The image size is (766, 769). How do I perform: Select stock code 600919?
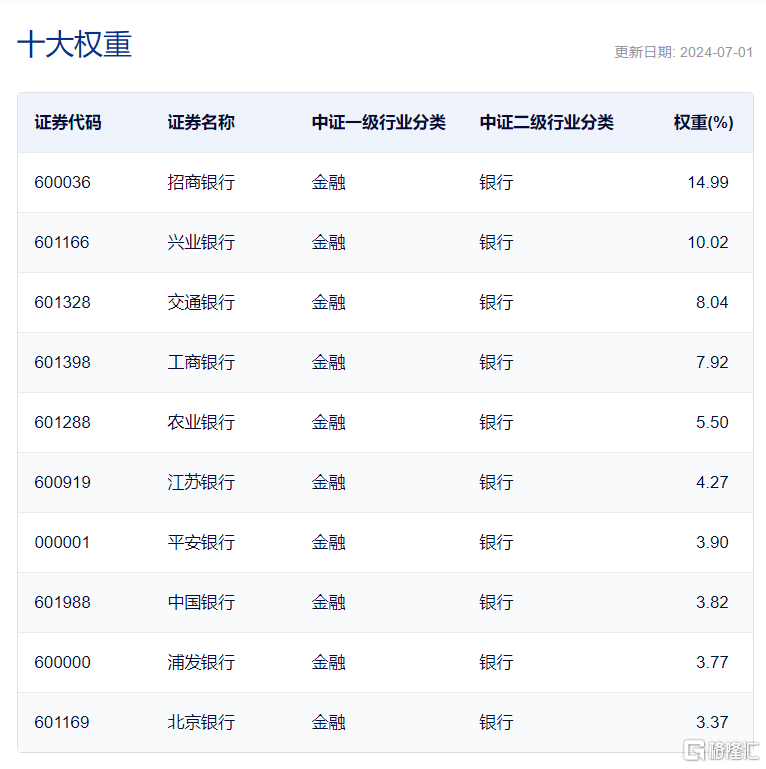63,483
